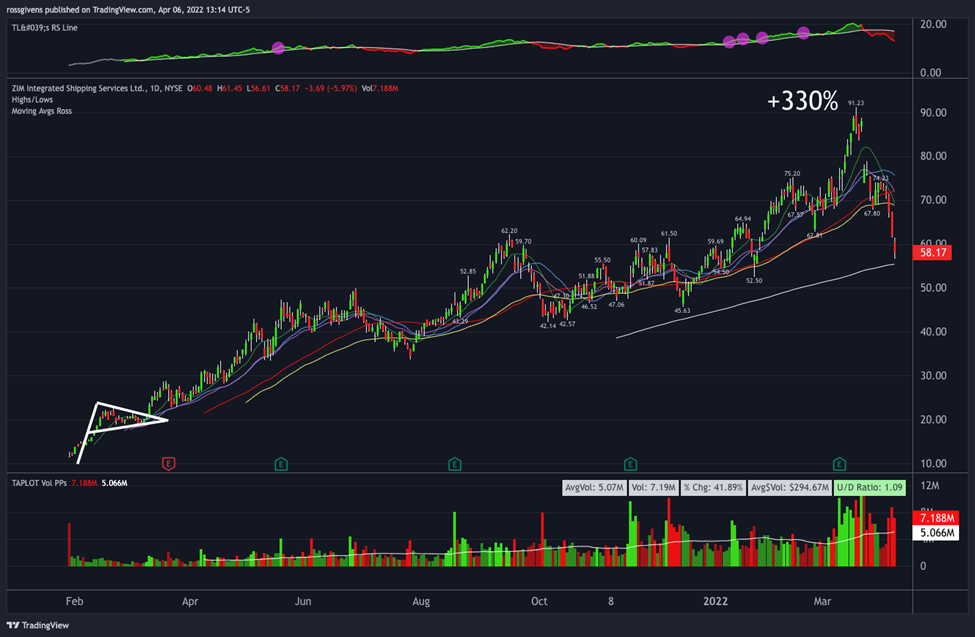Click the earnings marker below the March 2022 candles
Viewport: 975px width, 637px height.
click(x=839, y=463)
